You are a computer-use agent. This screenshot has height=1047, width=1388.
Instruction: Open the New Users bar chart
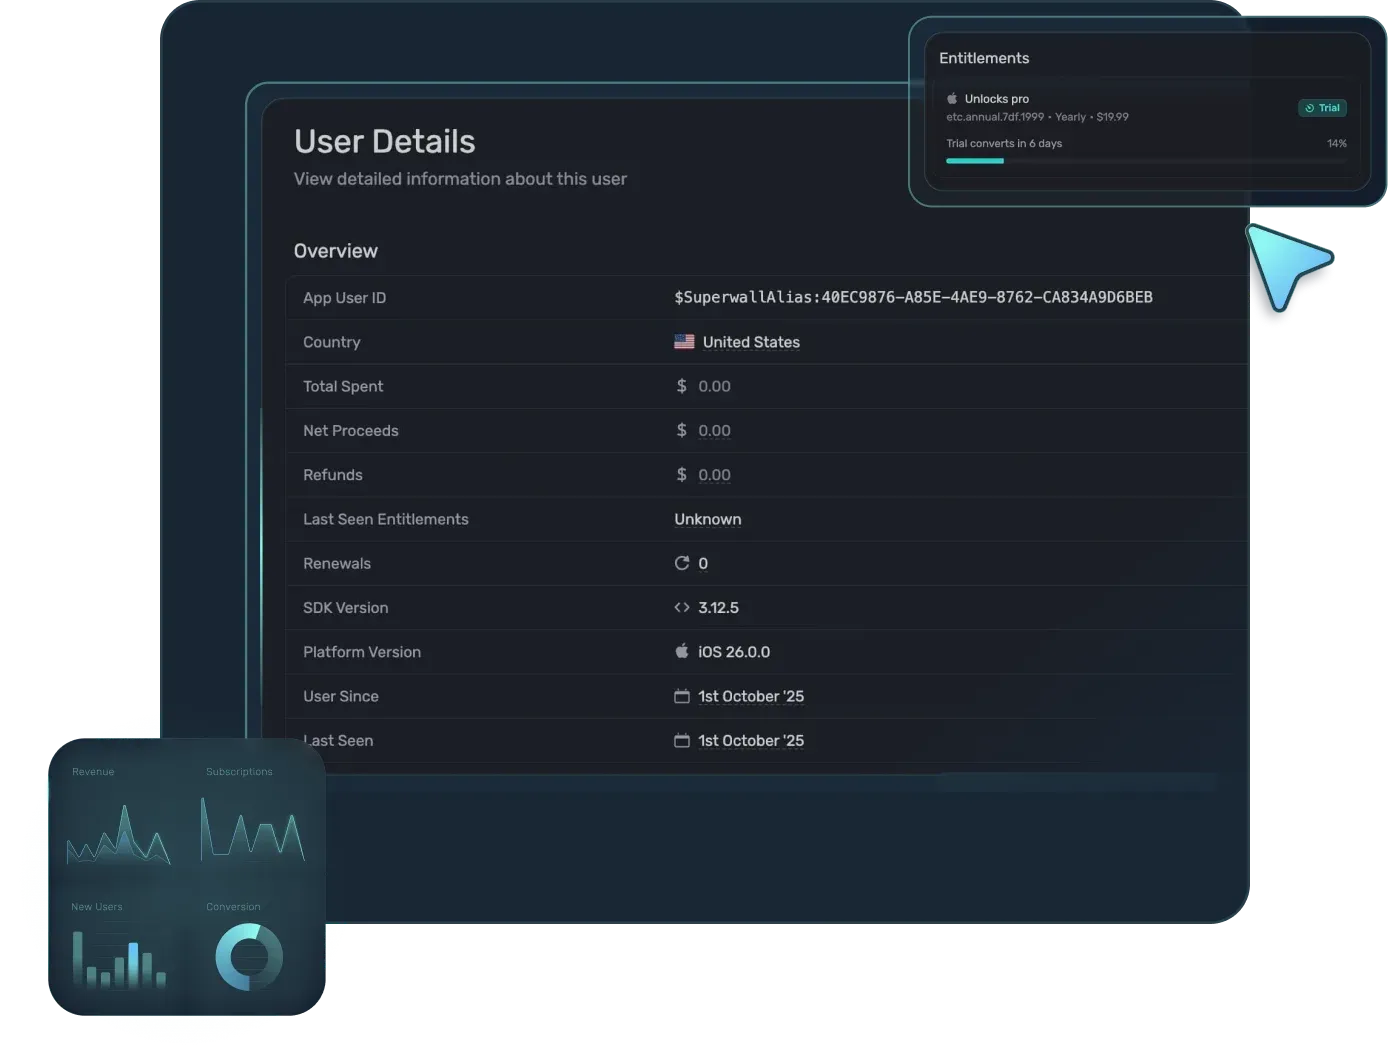click(x=118, y=960)
